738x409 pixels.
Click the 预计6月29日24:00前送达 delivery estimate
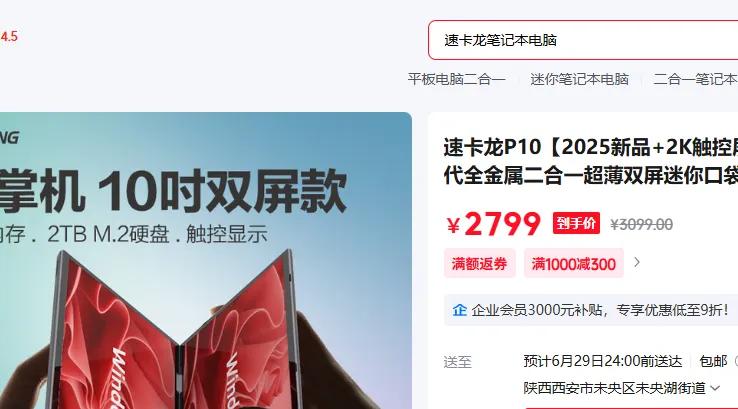tap(602, 361)
